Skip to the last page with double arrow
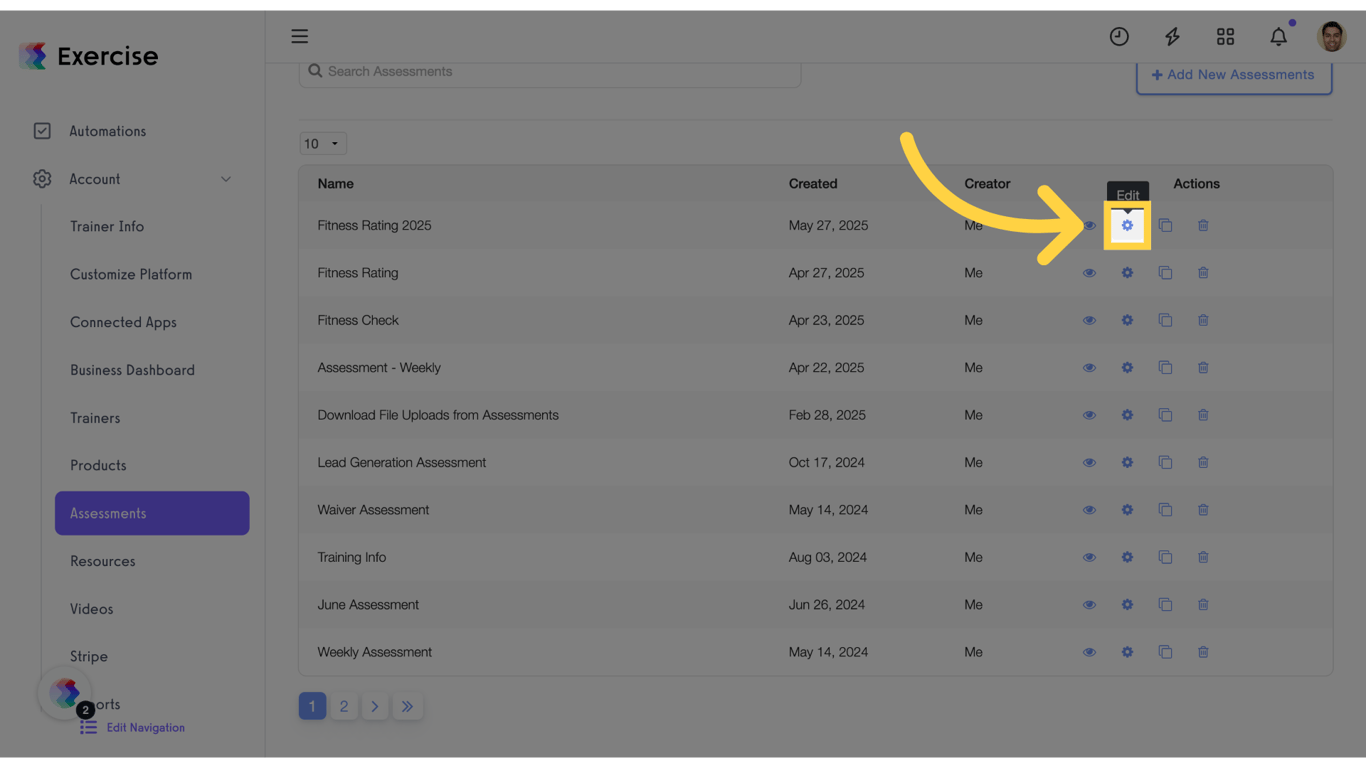1366x768 pixels. pos(407,707)
